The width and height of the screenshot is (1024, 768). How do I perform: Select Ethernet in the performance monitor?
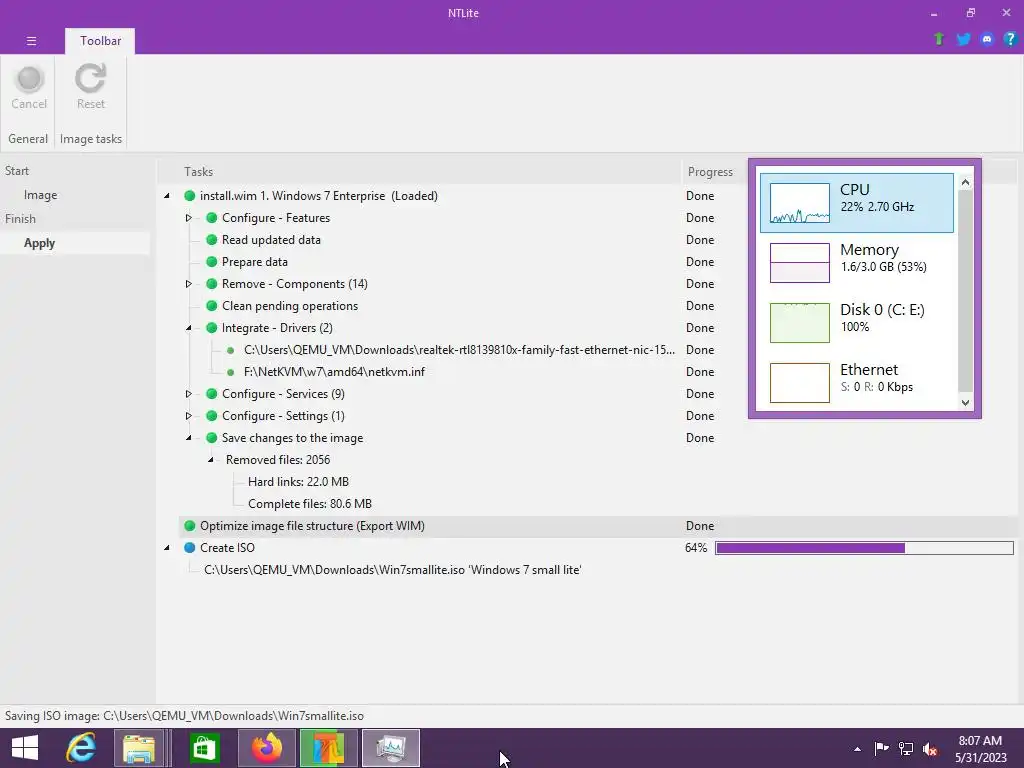coord(857,382)
